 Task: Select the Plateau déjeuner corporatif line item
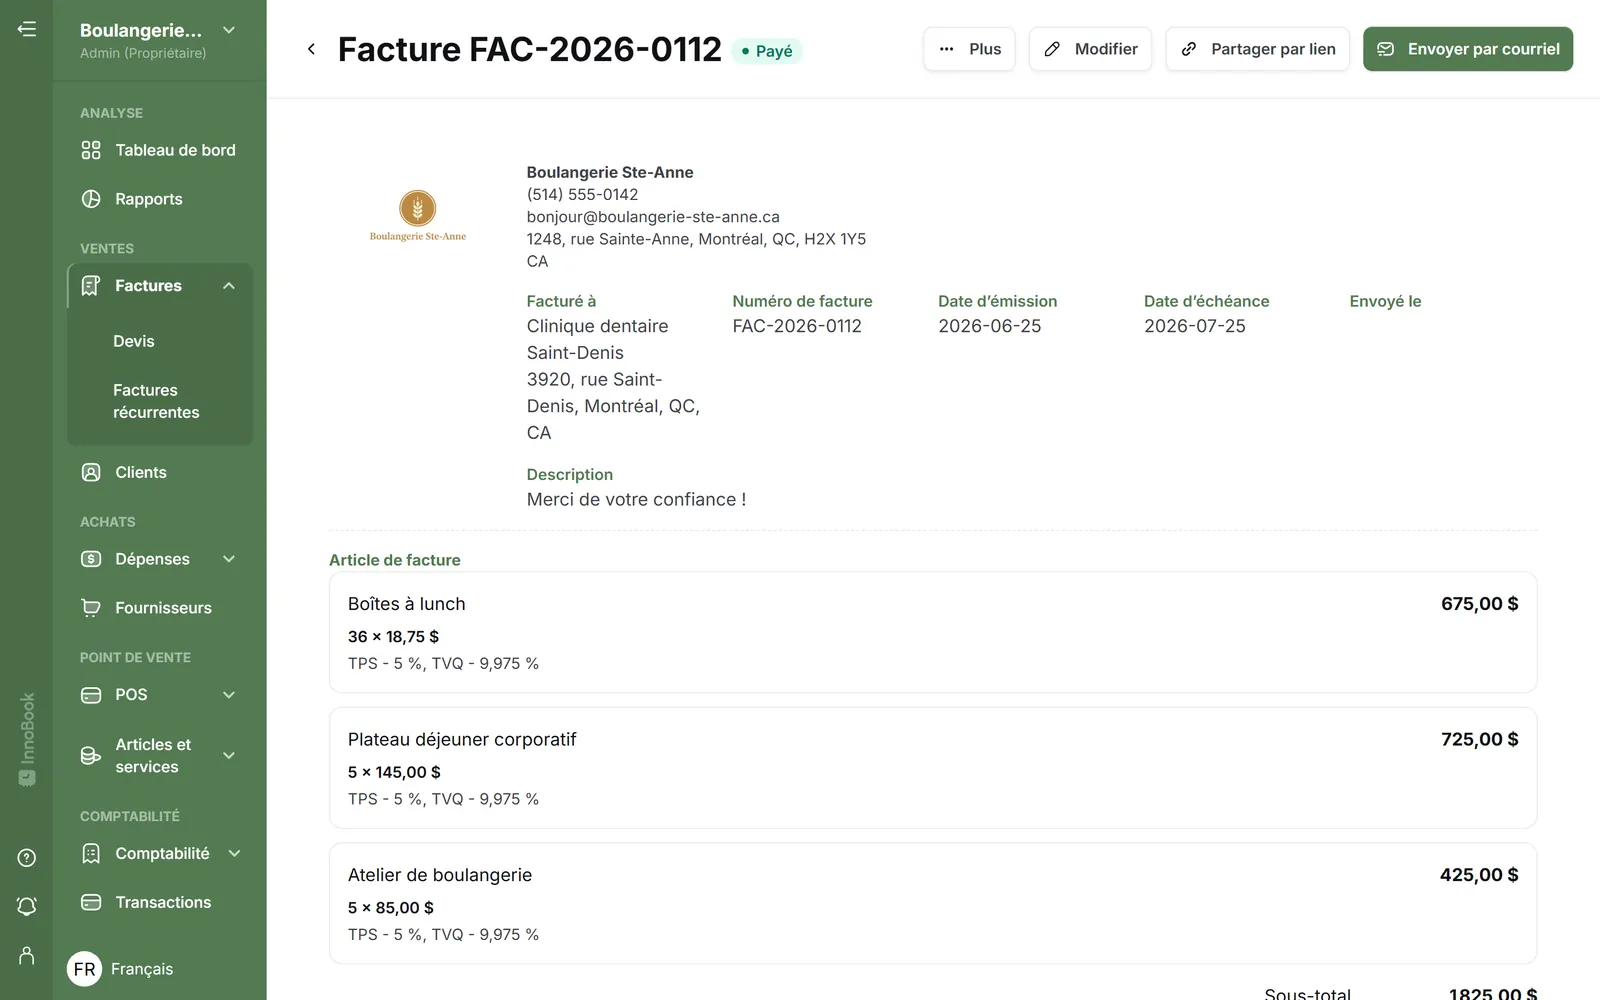[933, 768]
